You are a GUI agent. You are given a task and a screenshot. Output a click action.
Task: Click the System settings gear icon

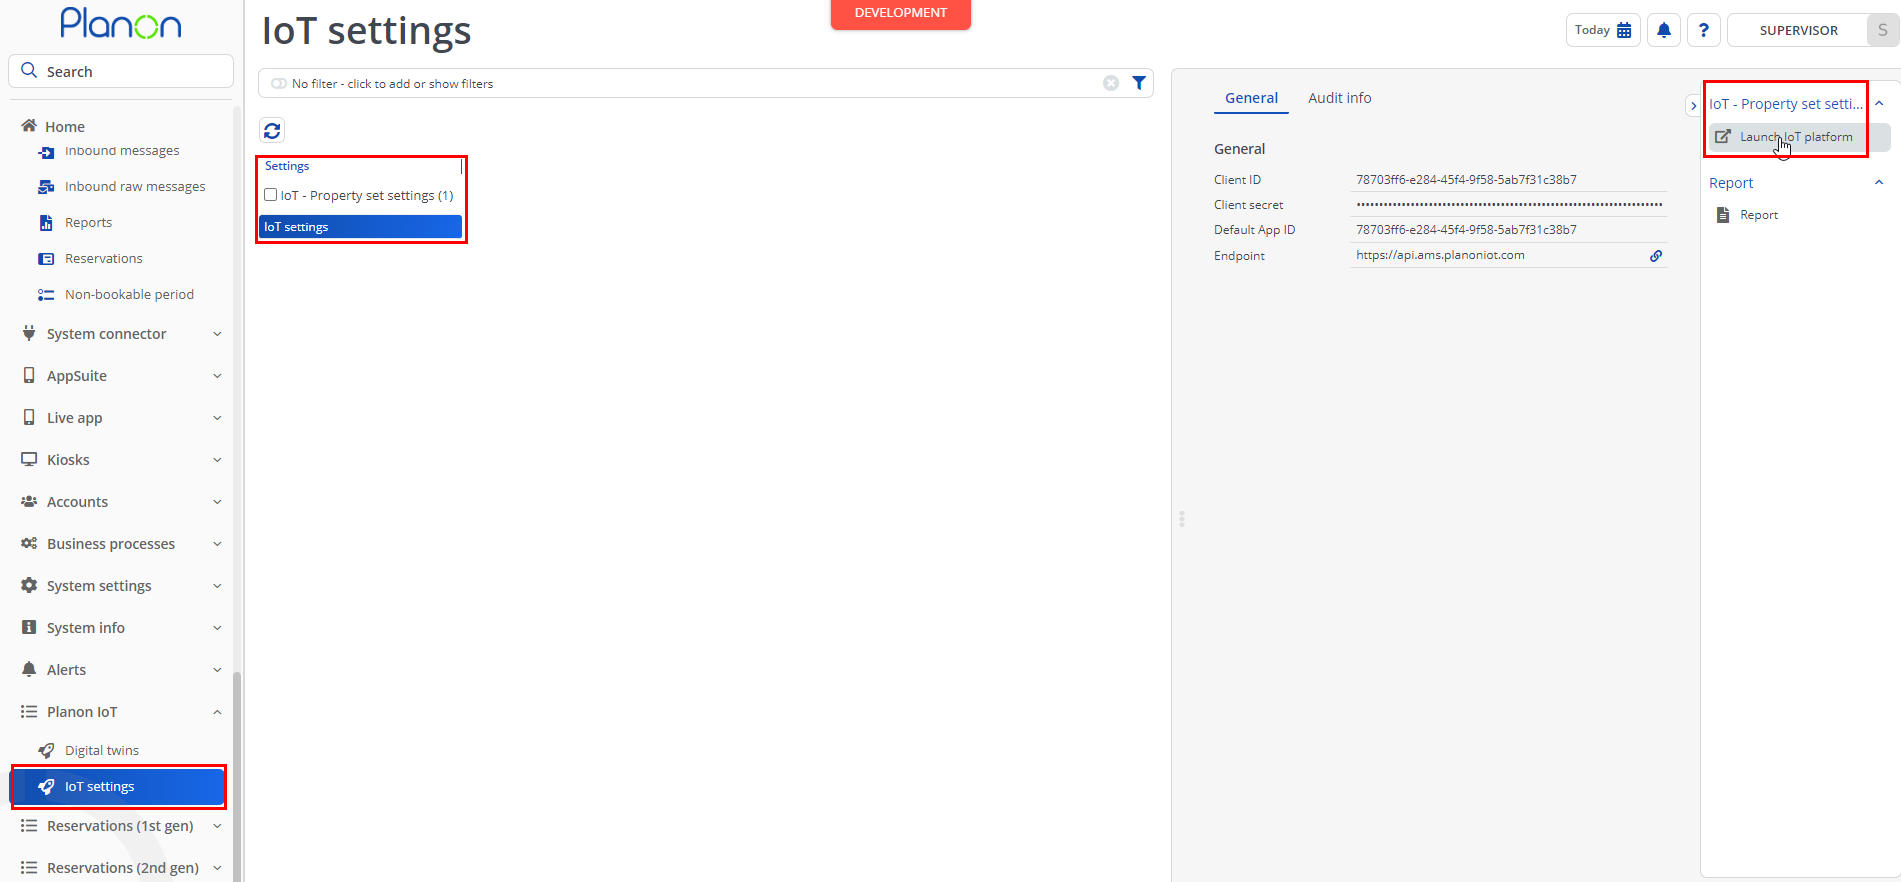pyautogui.click(x=29, y=585)
